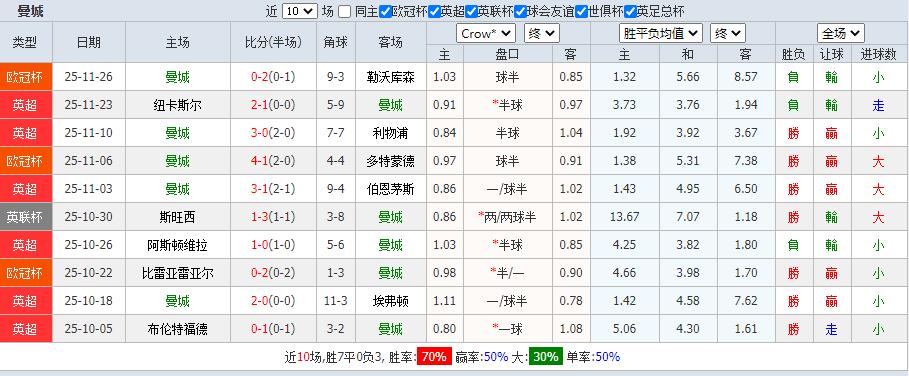Click the 11-3 corner count

(x=336, y=301)
